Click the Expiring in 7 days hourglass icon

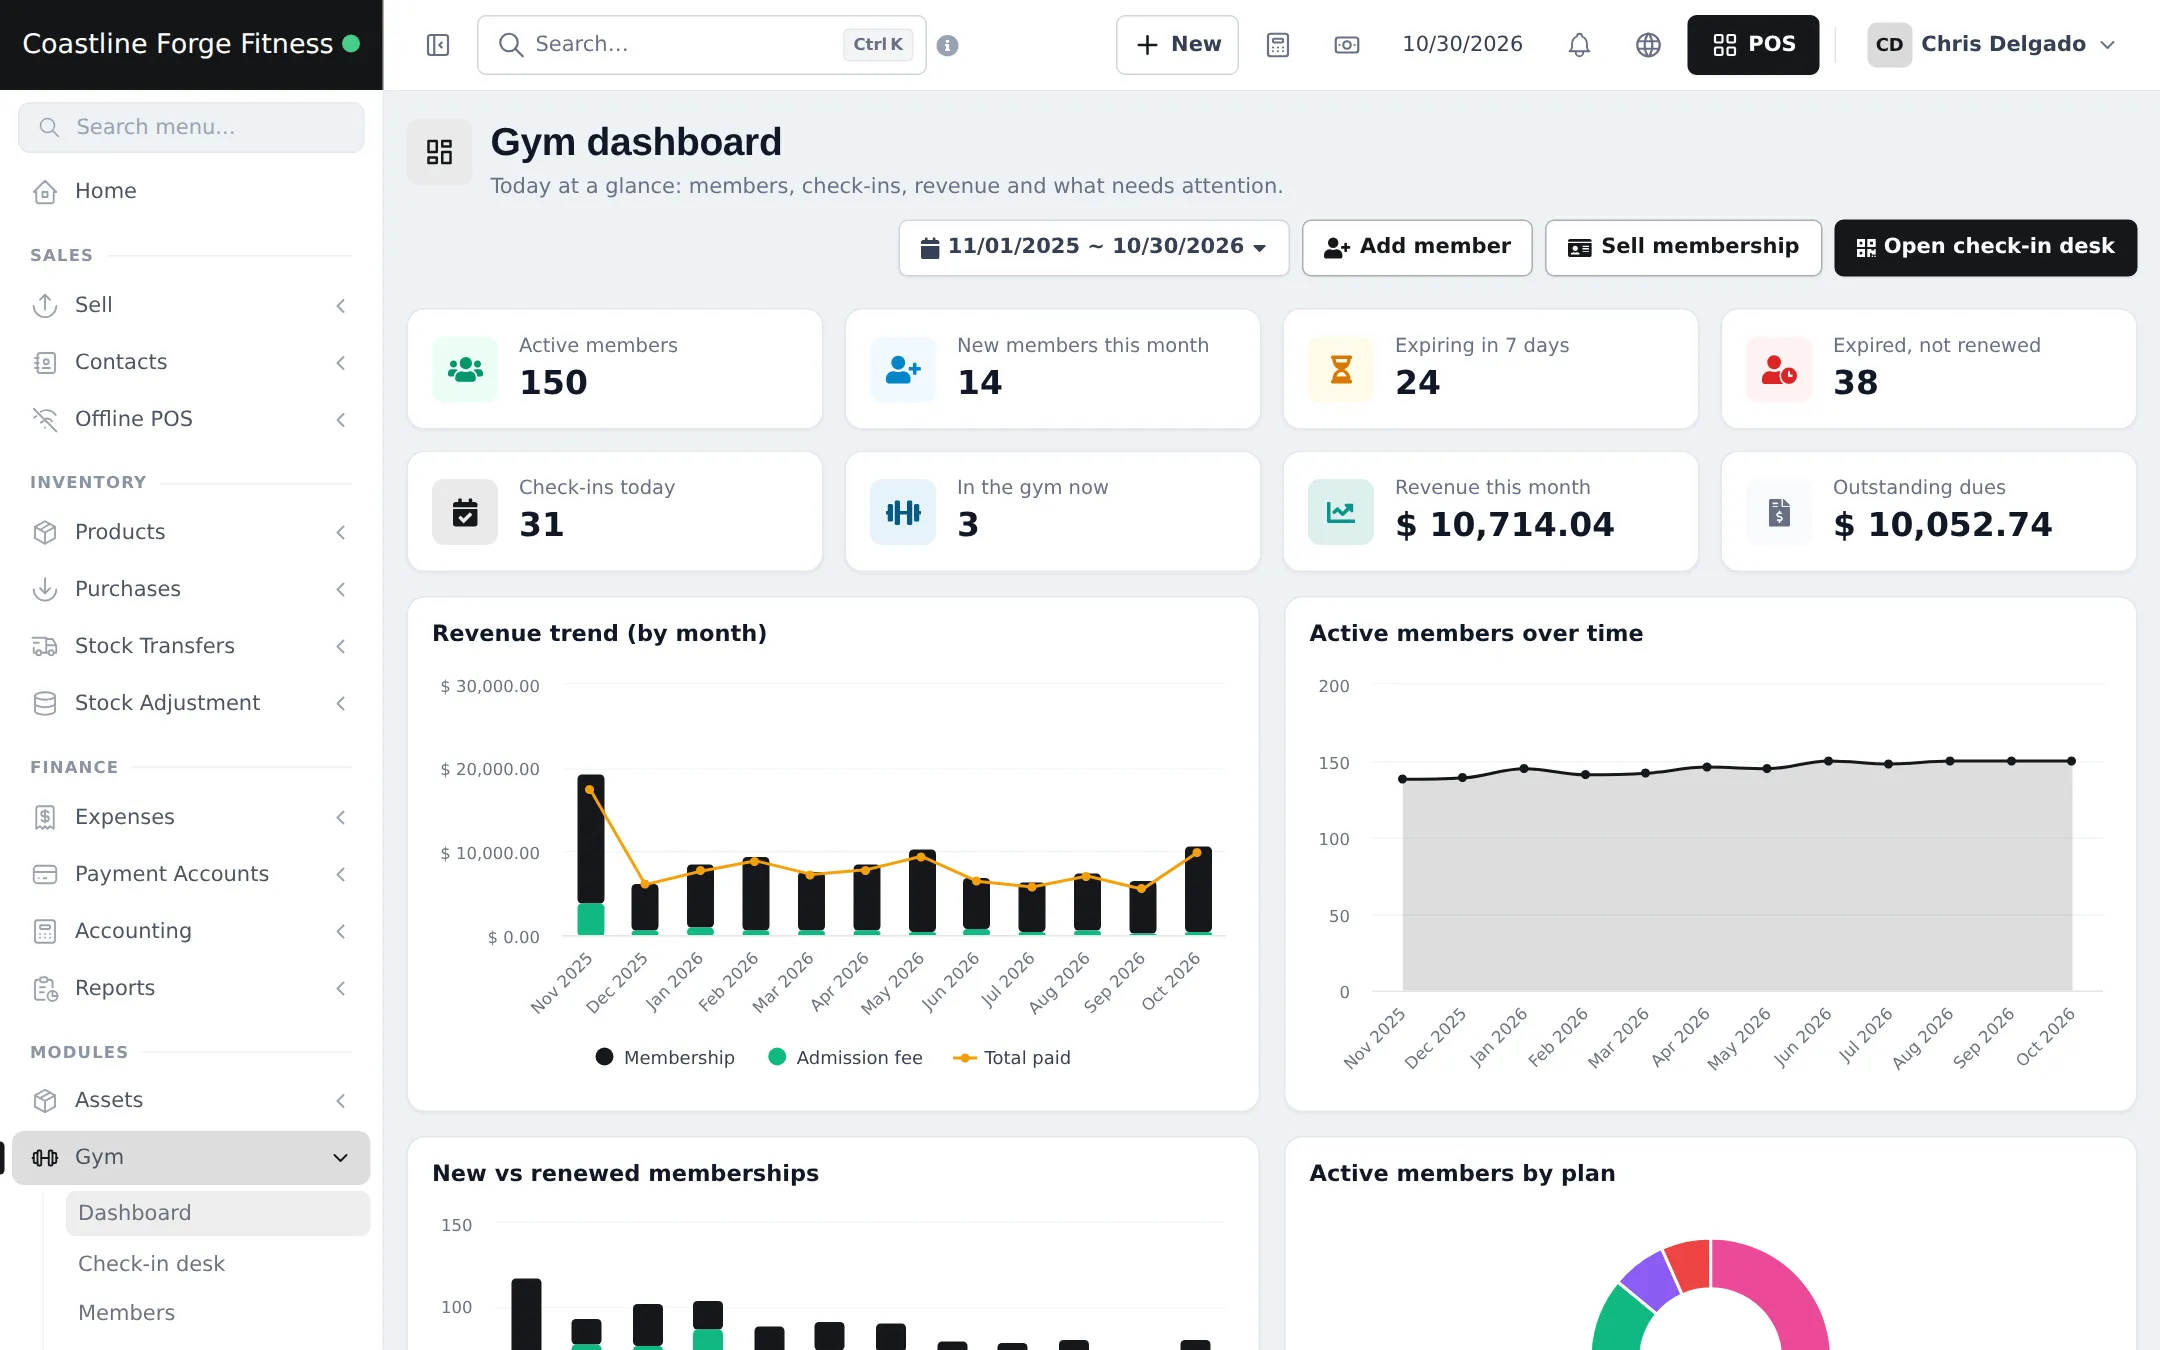[1341, 369]
